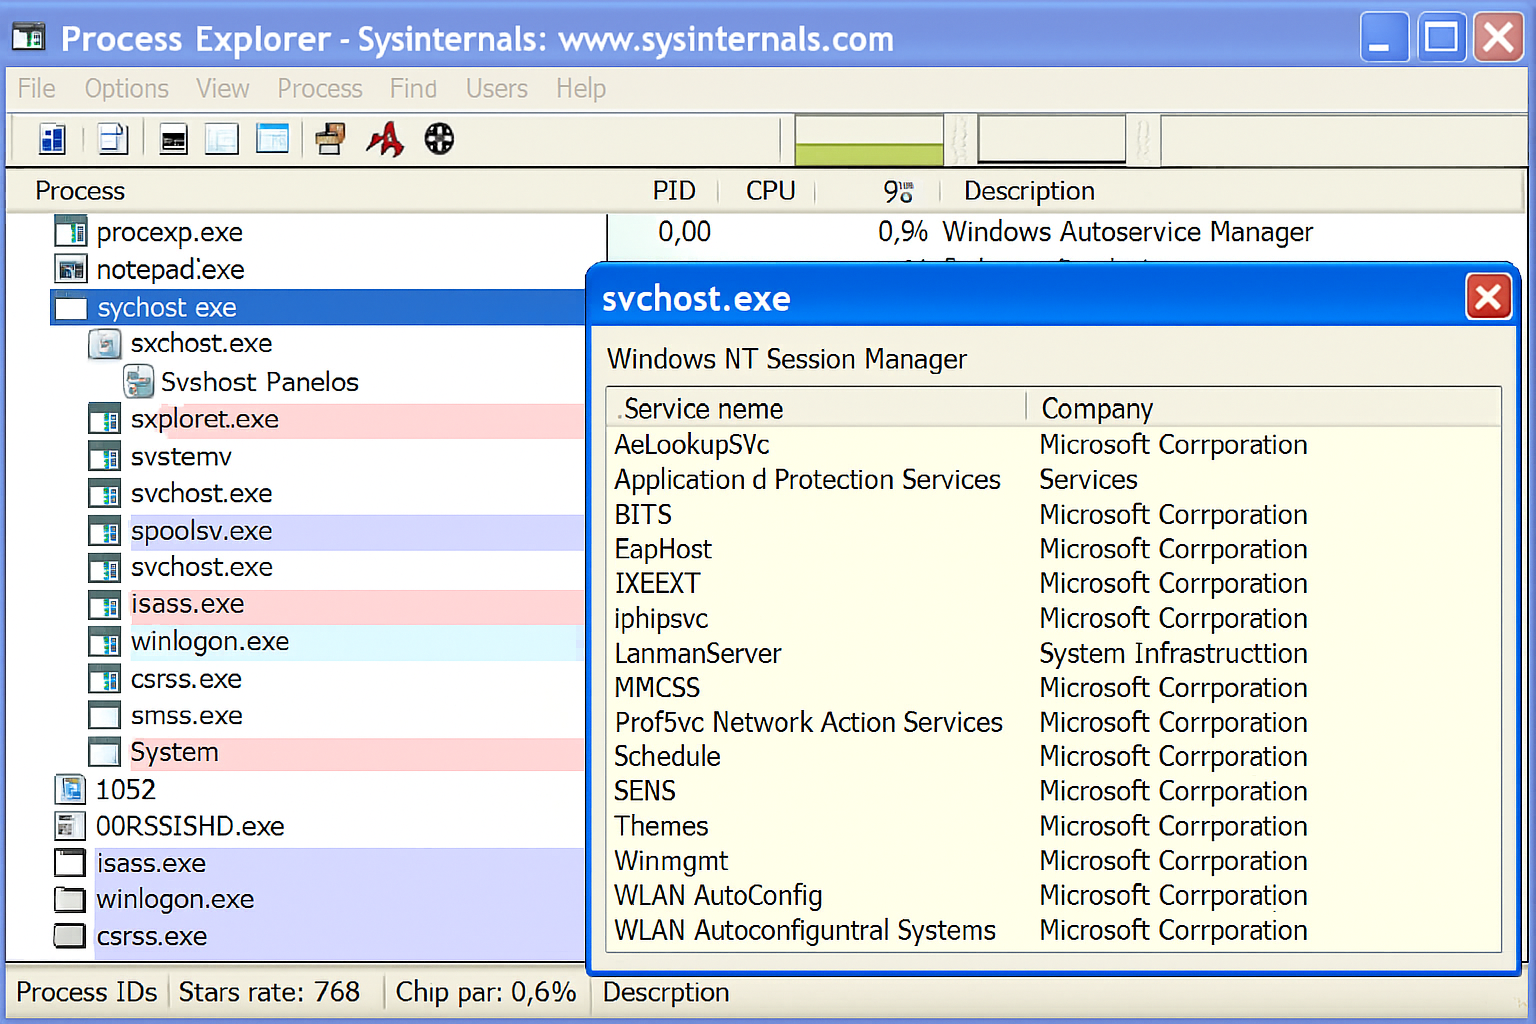Select the iphipsvc service entry
Image resolution: width=1536 pixels, height=1024 pixels.
(x=661, y=619)
